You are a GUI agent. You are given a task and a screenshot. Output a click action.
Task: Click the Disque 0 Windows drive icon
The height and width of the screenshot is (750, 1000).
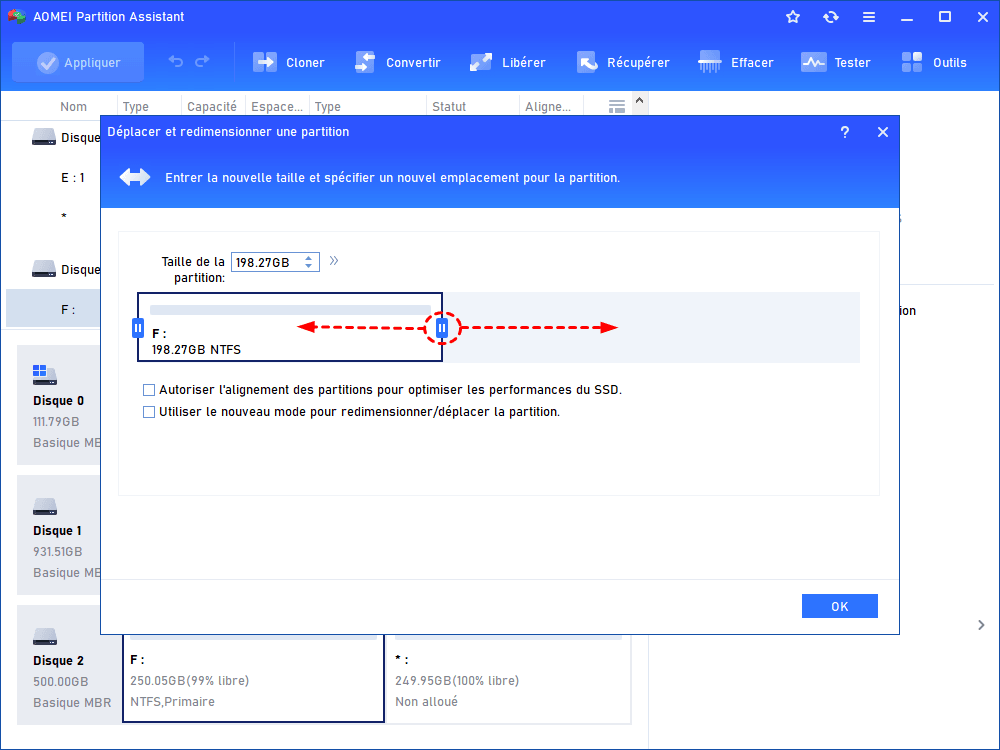coord(45,375)
